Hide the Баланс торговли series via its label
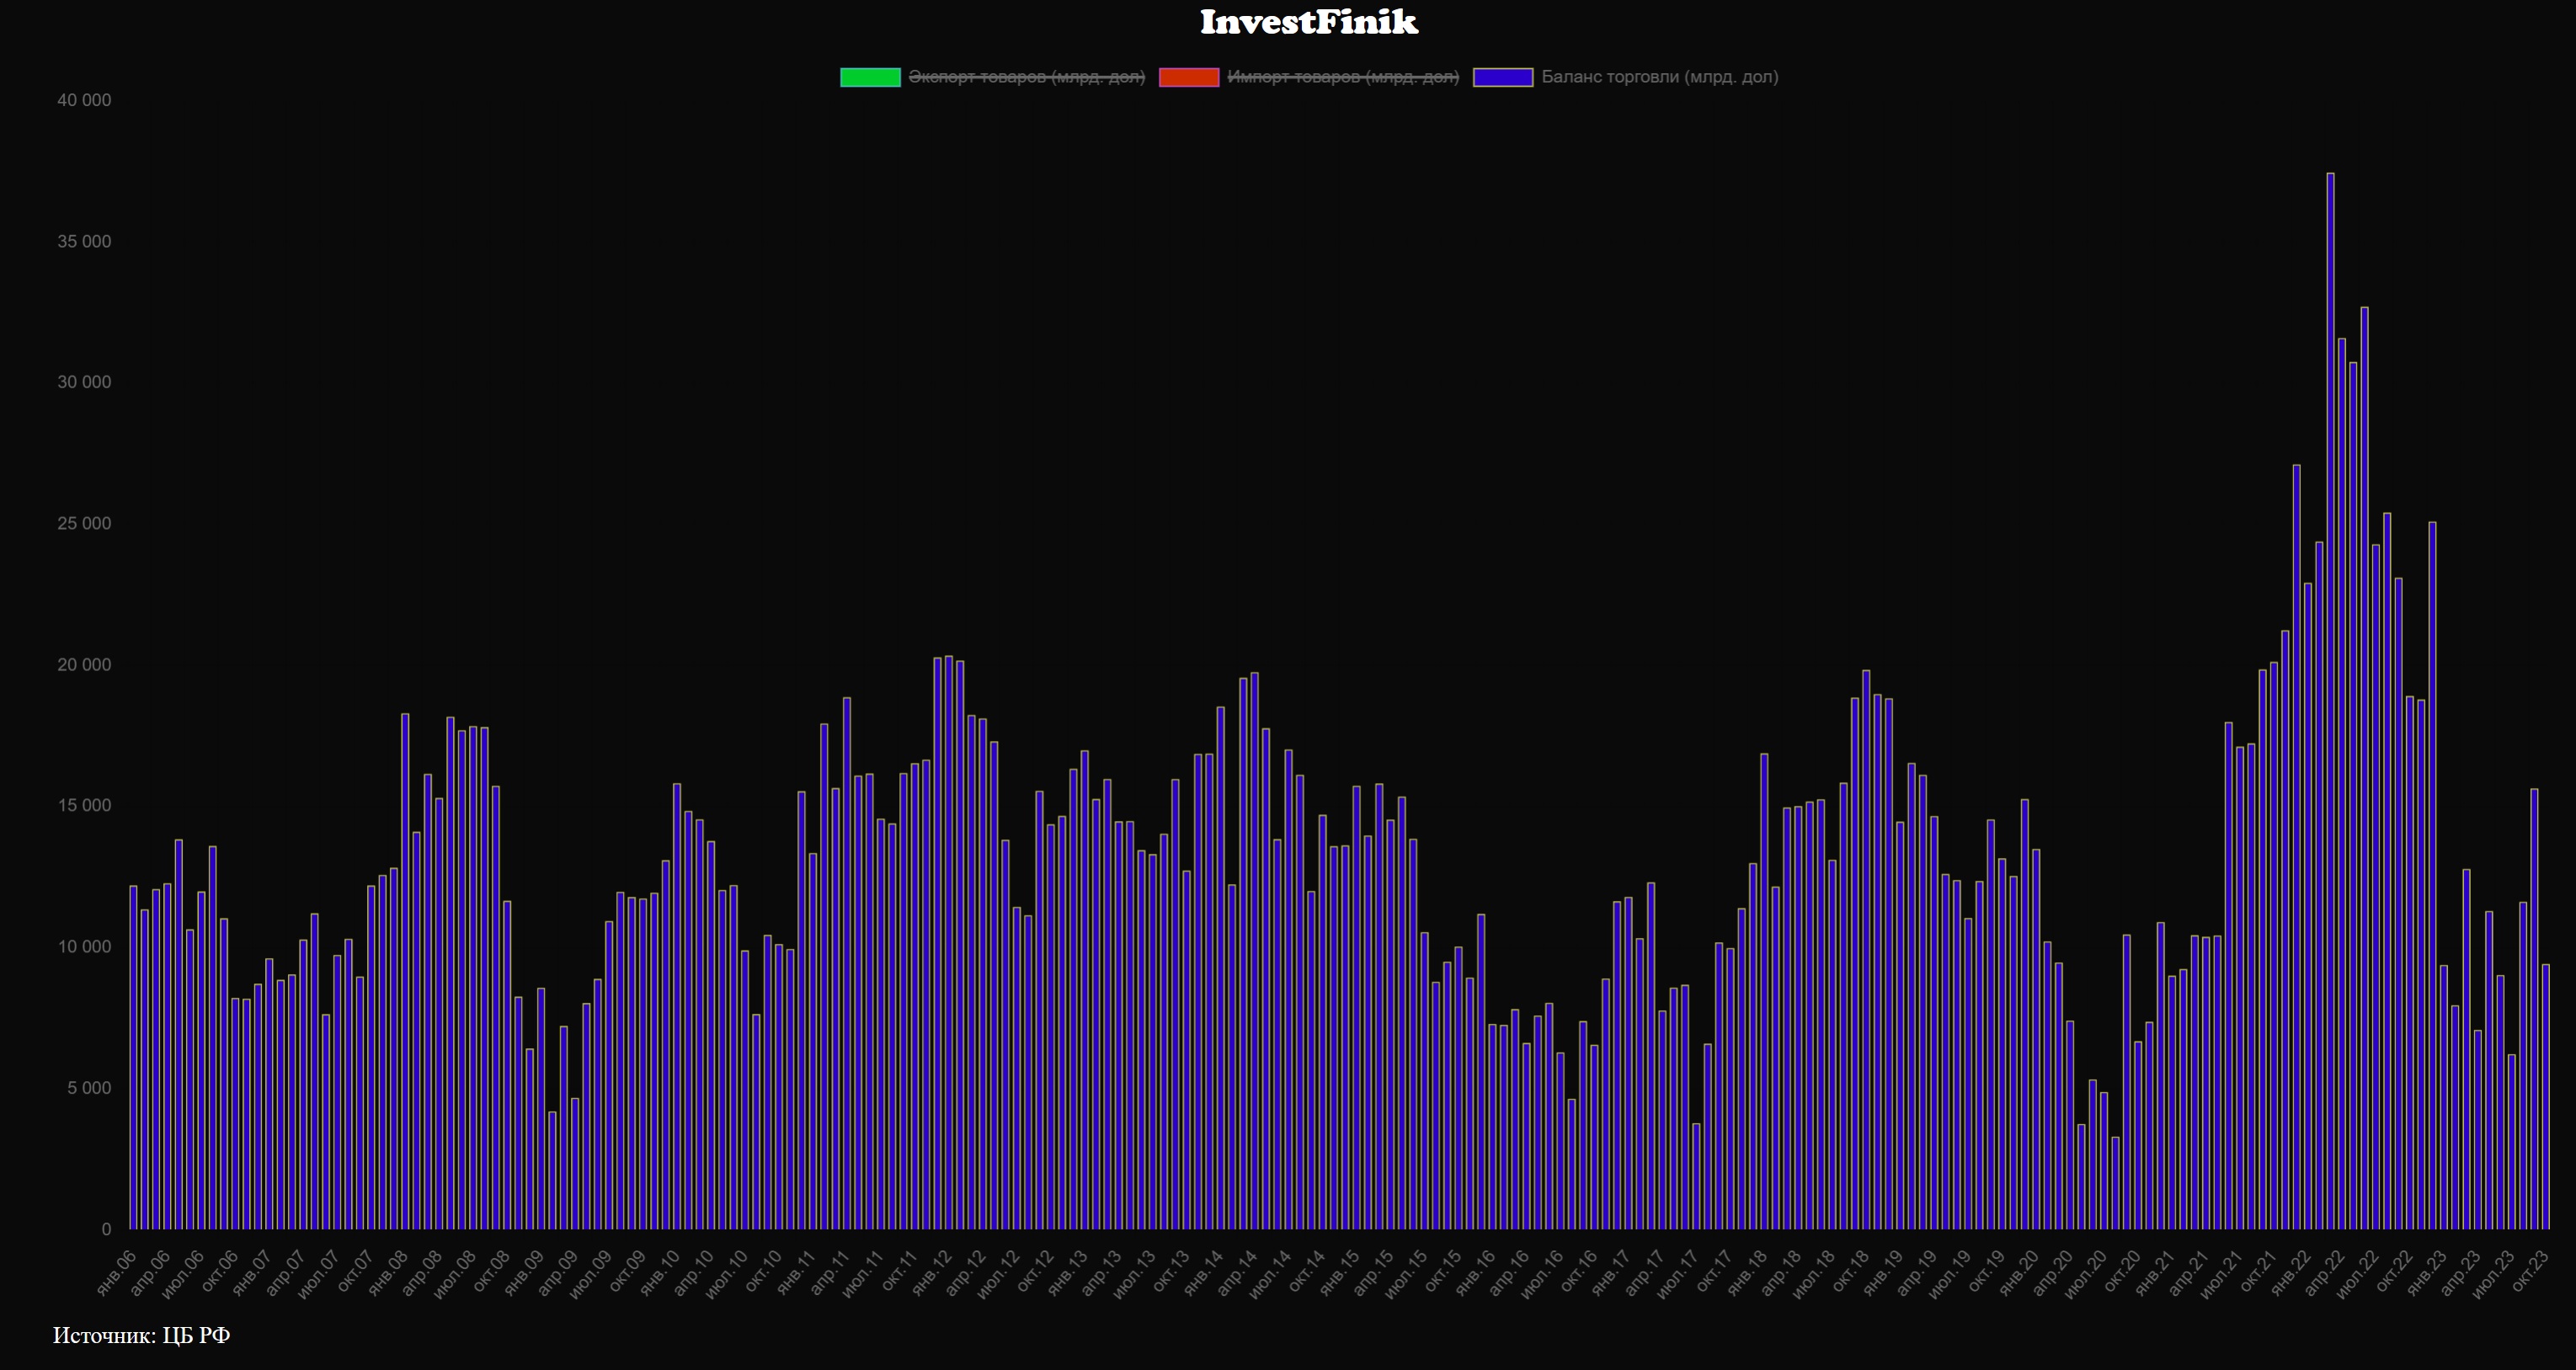Viewport: 2576px width, 1370px height. click(x=1659, y=77)
